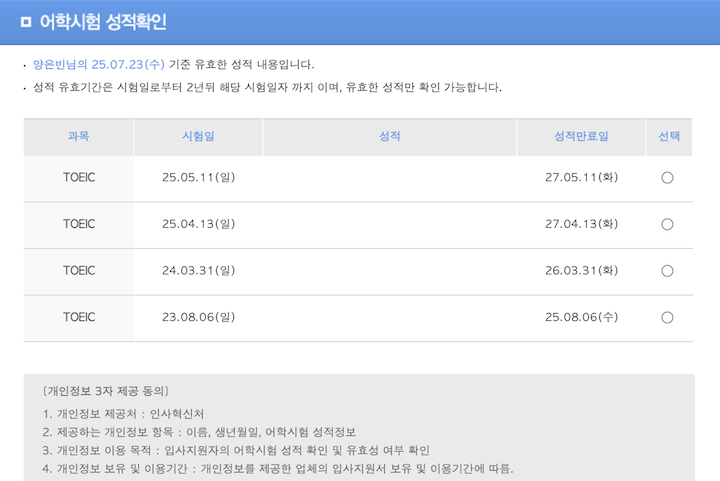
Task: Click TOEIC cell in the 24.03.31 row
Action: (79, 271)
